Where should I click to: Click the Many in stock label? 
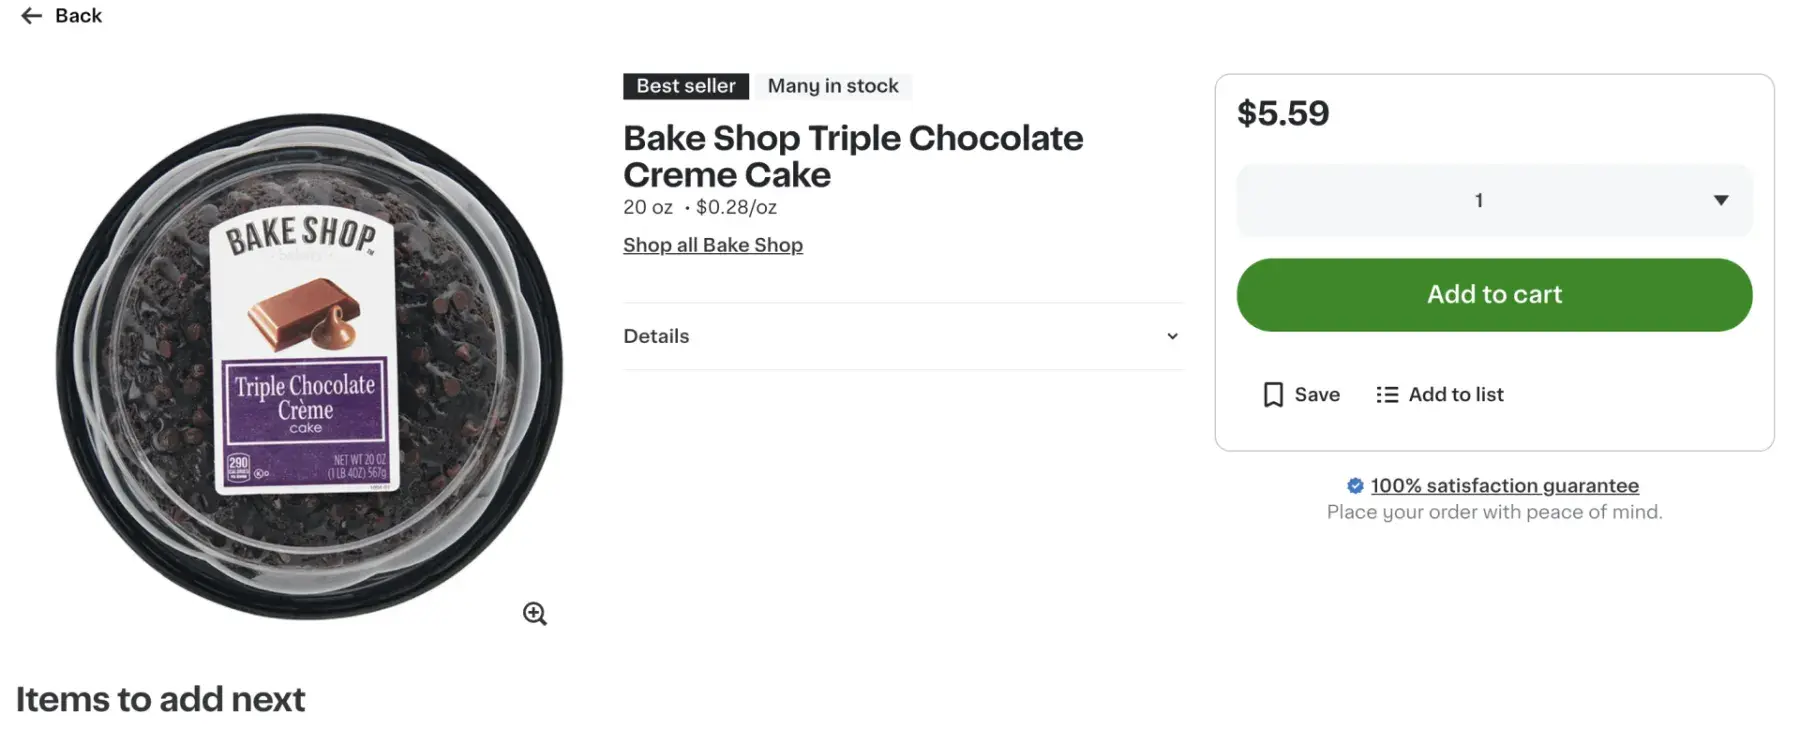point(832,86)
